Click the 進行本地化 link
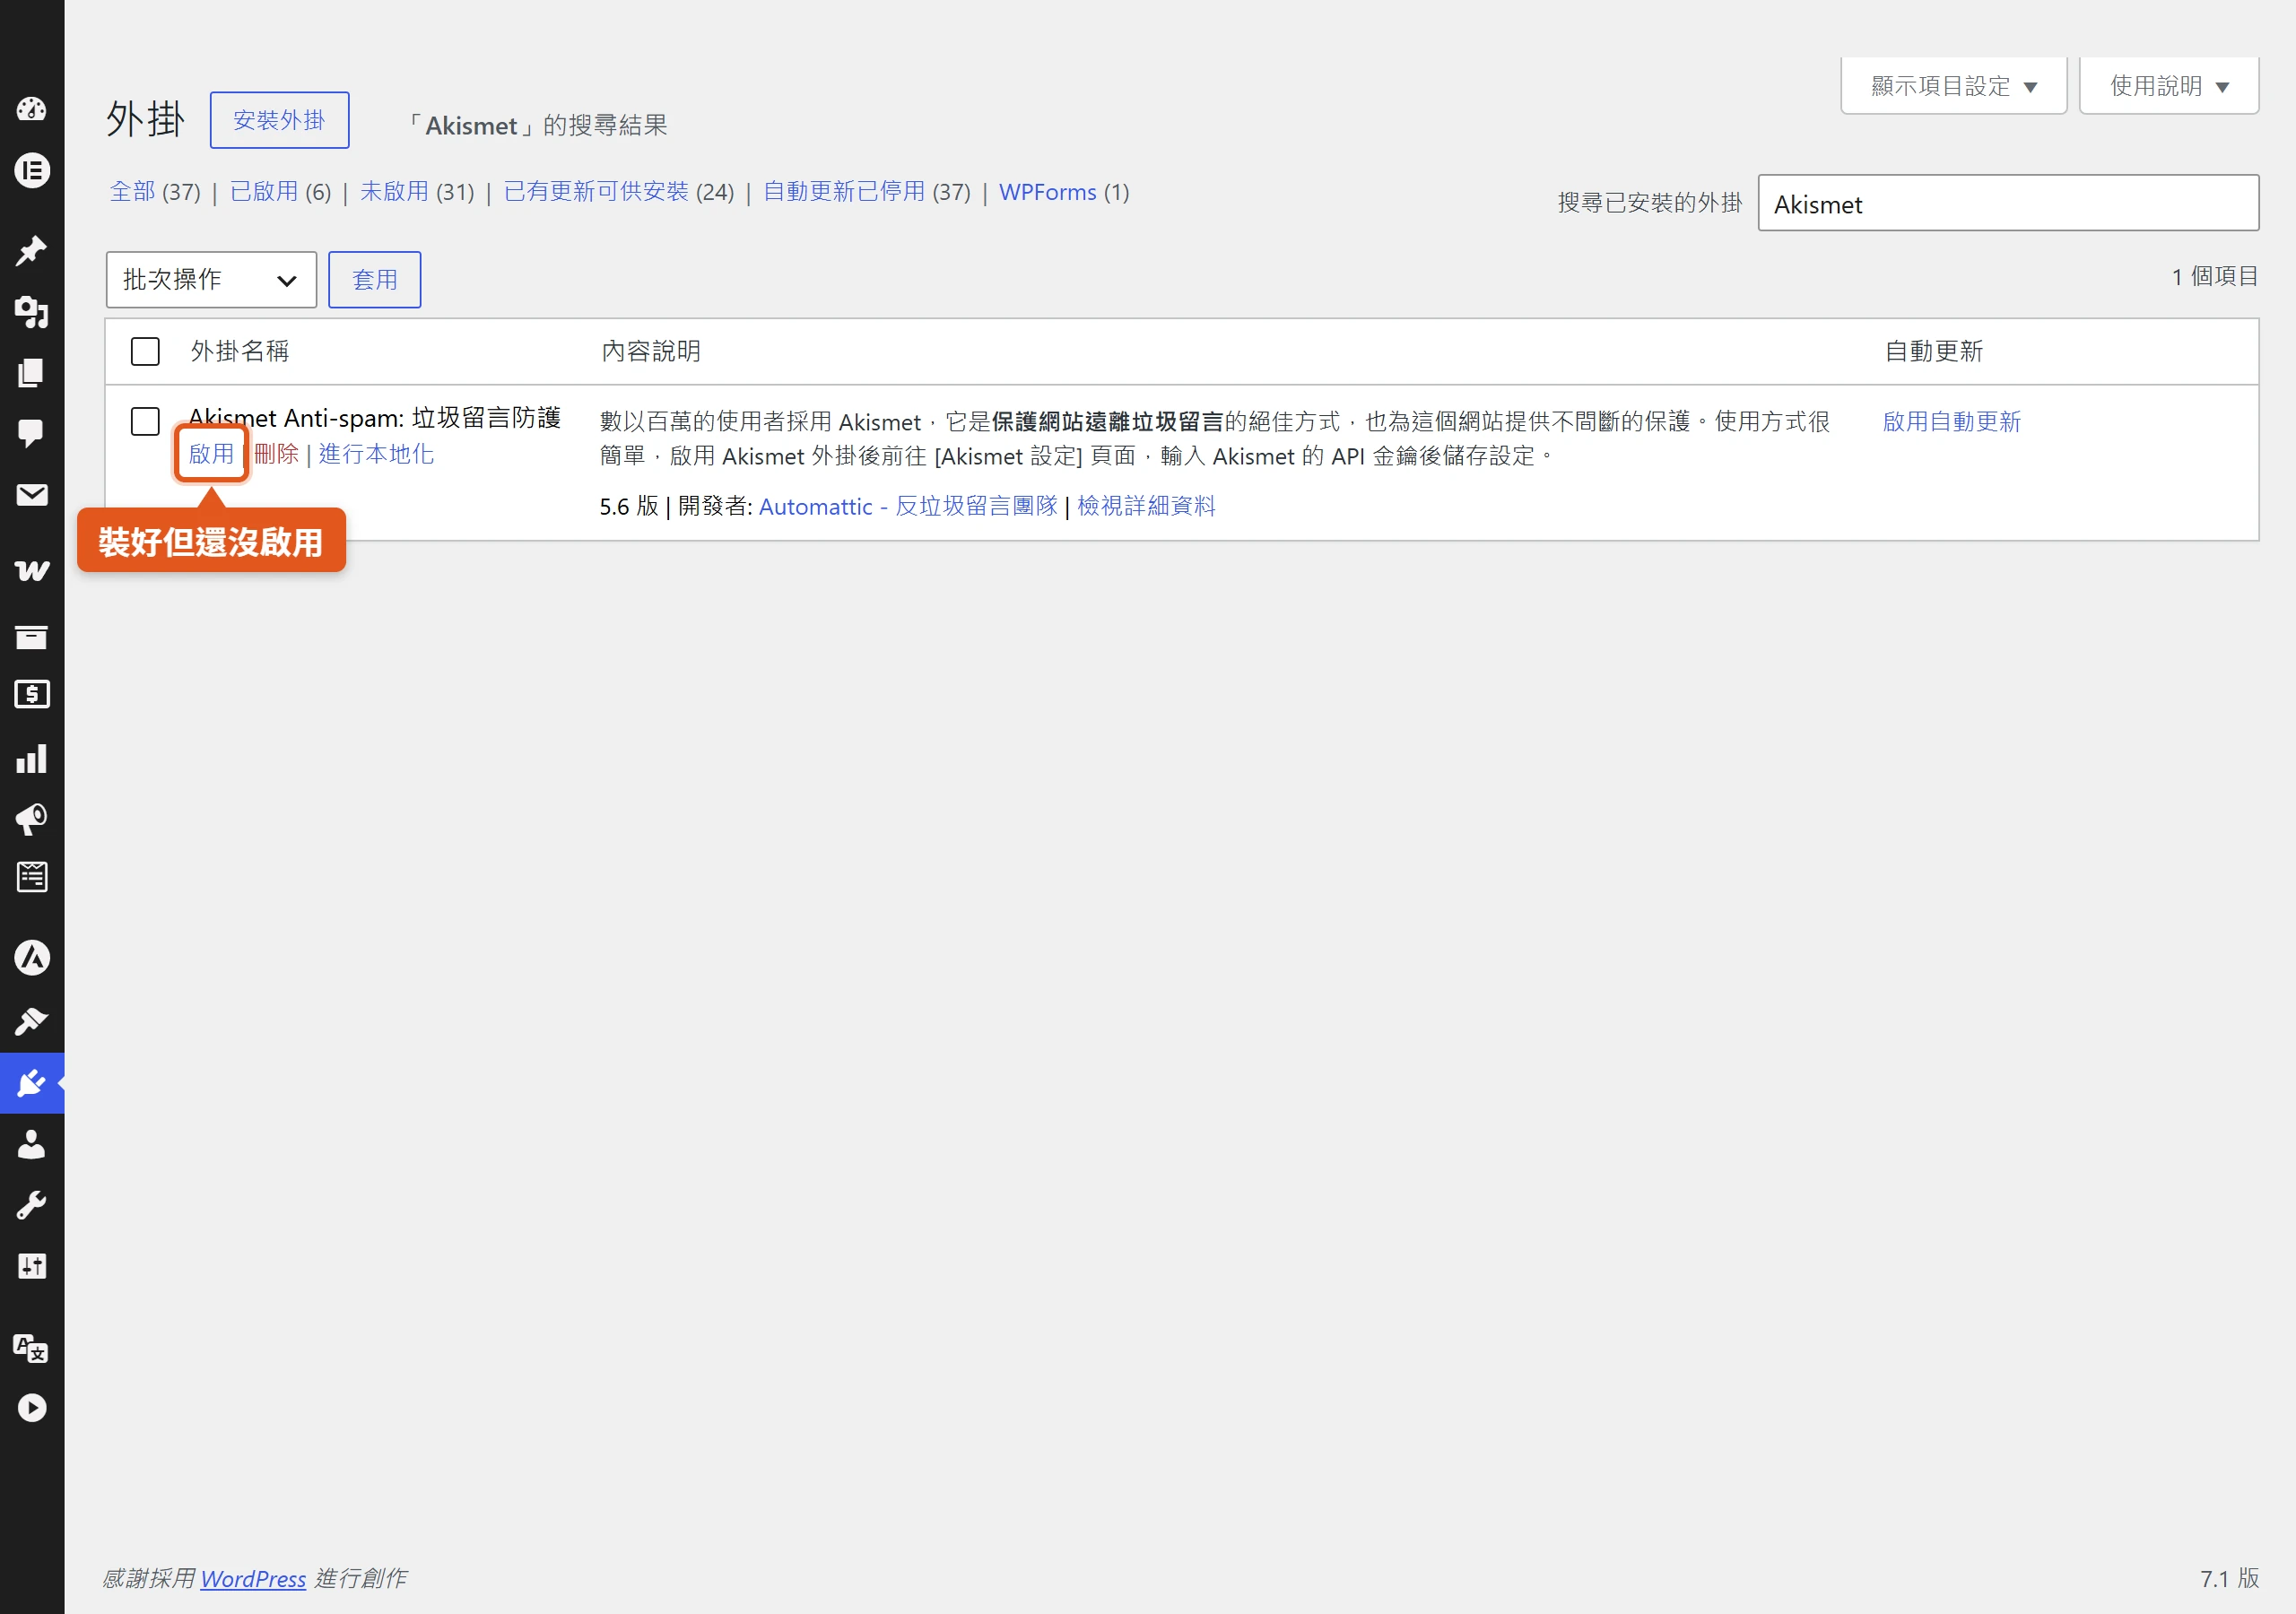 tap(376, 454)
